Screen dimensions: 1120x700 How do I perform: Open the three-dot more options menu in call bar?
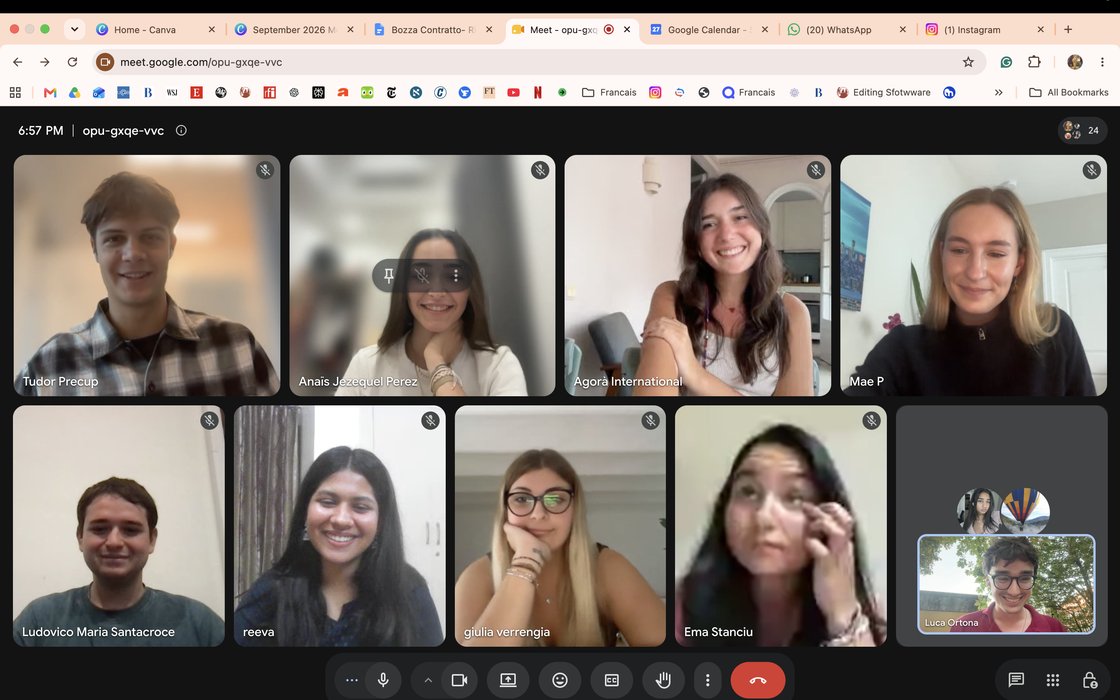pyautogui.click(x=707, y=680)
